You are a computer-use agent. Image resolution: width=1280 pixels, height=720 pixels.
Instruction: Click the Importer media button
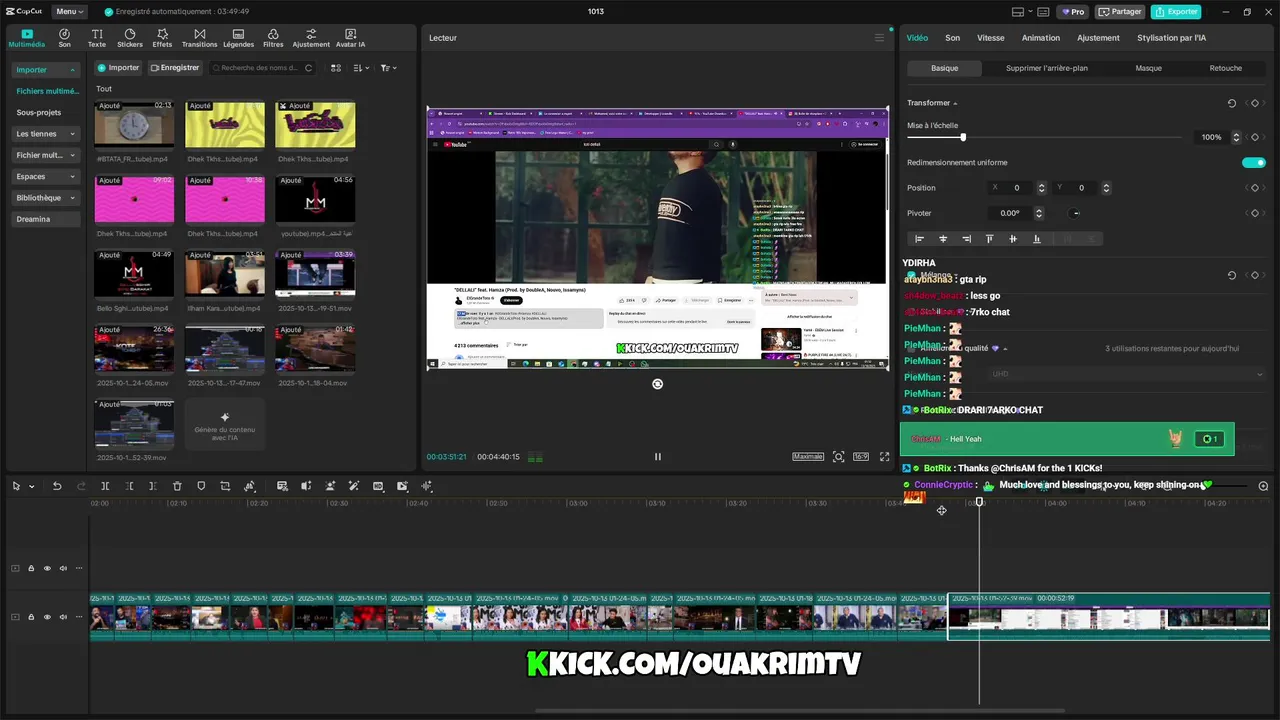118,68
